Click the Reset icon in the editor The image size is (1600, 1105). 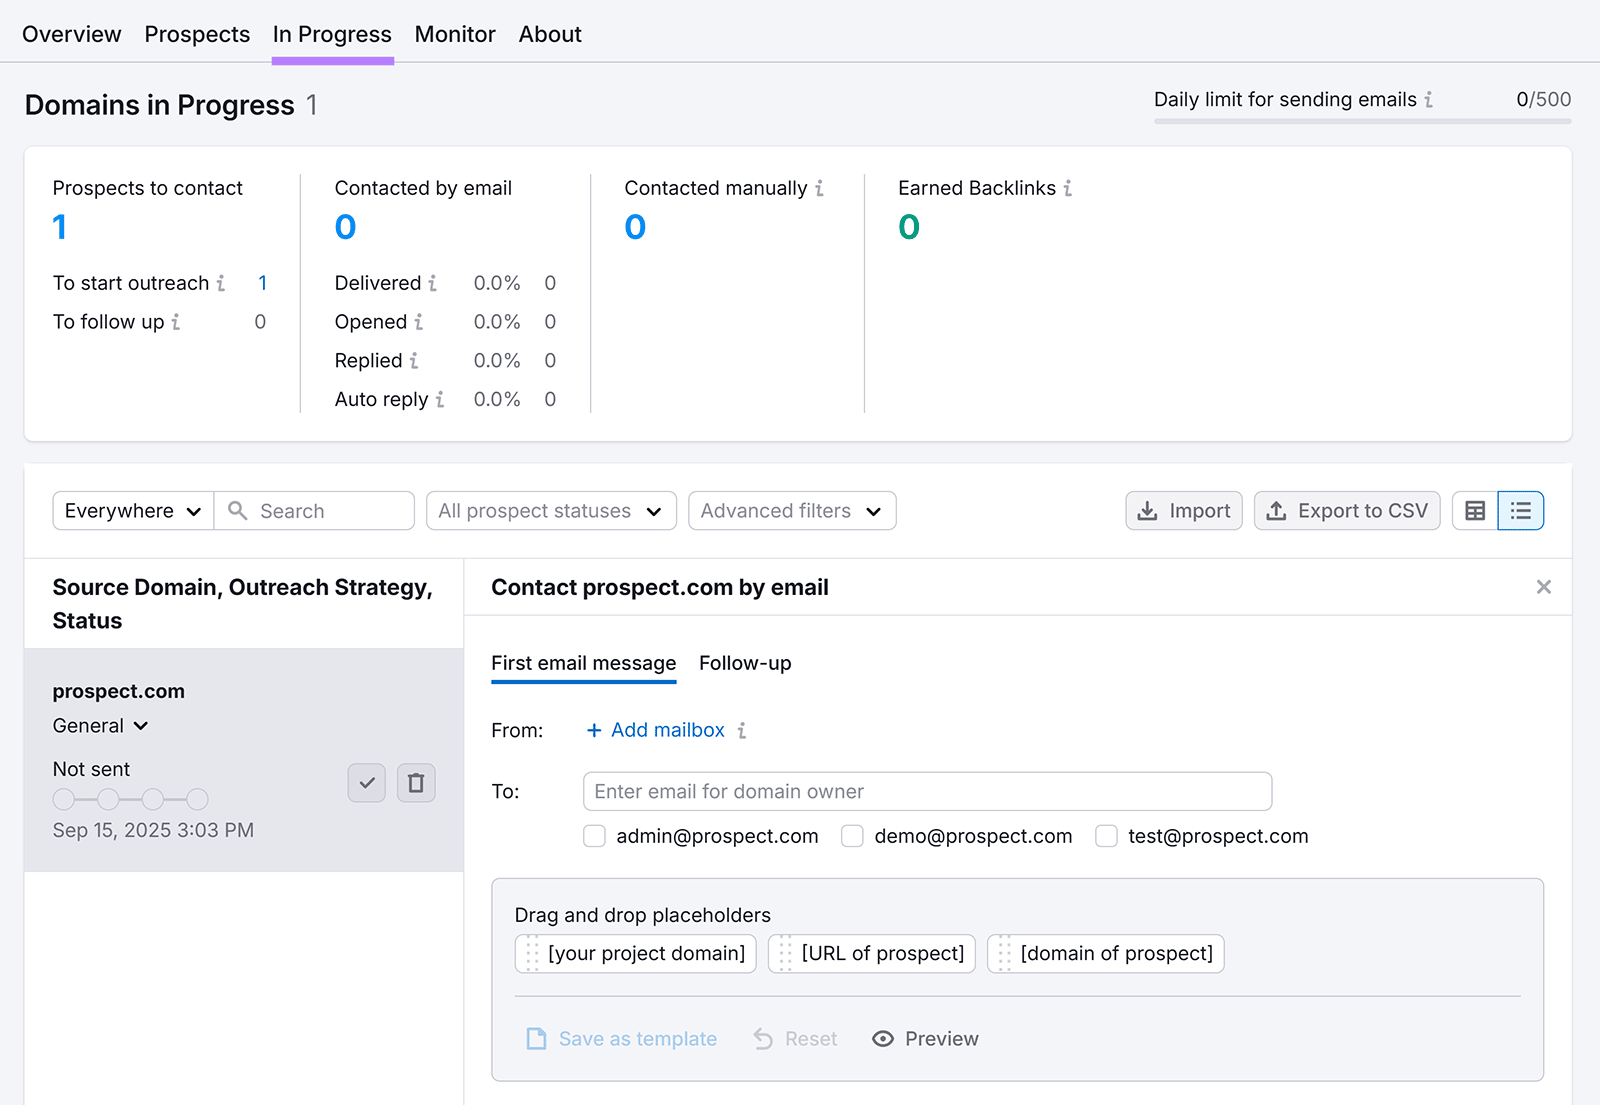(761, 1039)
